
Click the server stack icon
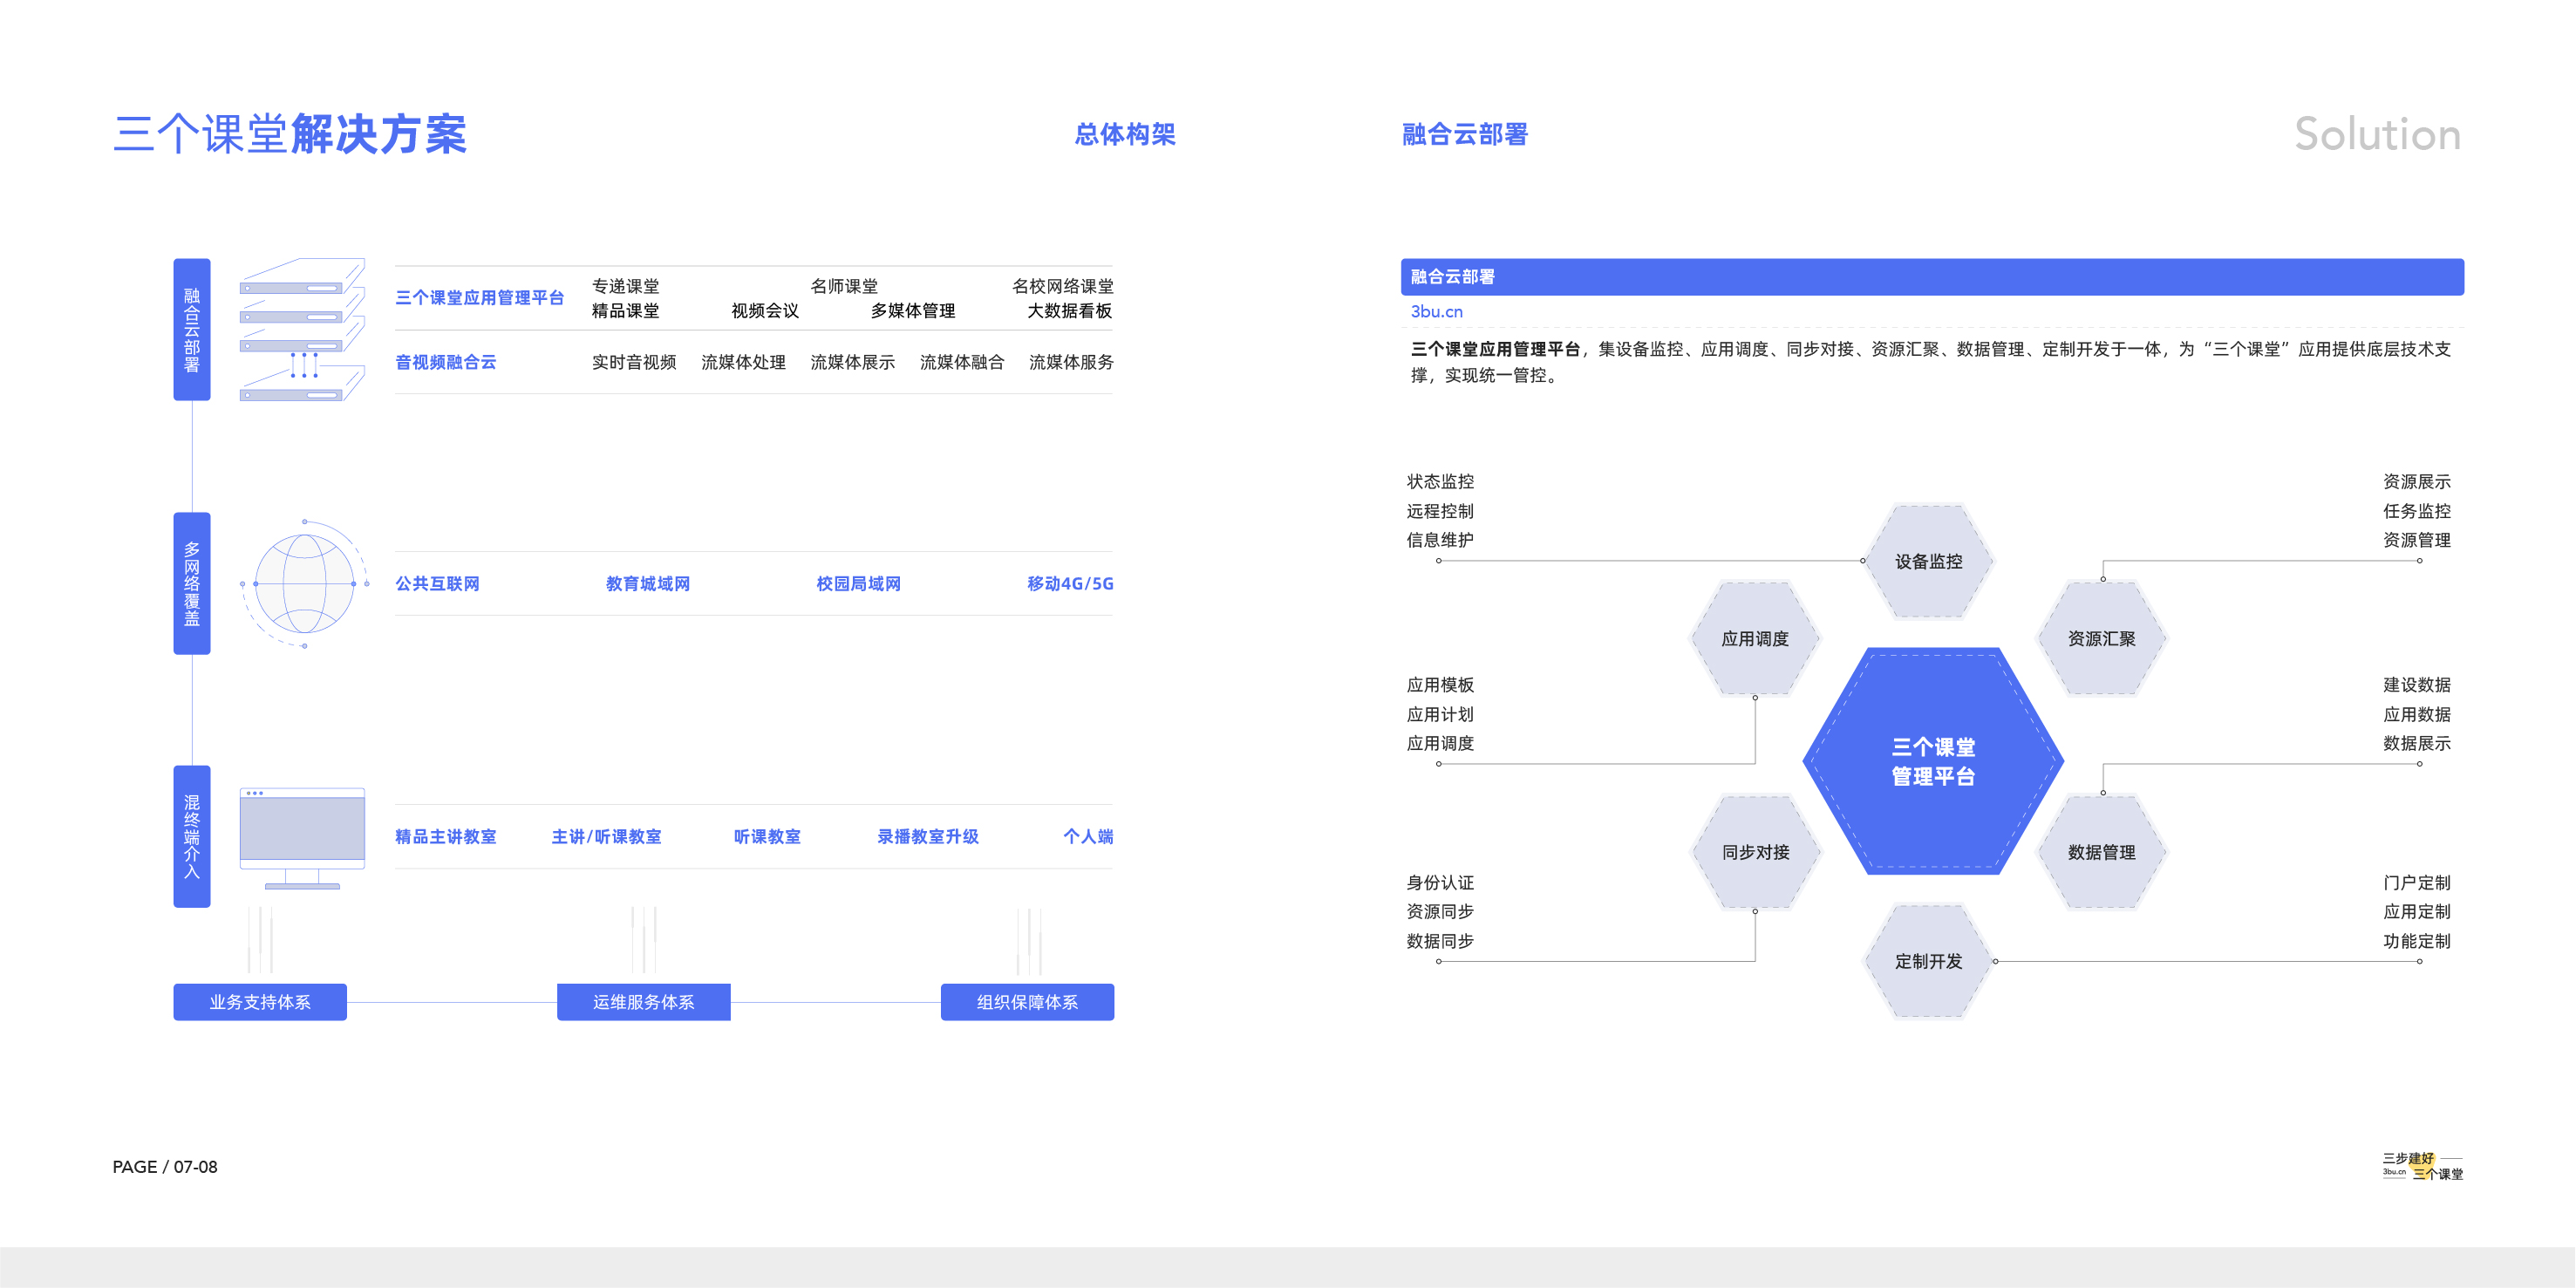coord(302,330)
